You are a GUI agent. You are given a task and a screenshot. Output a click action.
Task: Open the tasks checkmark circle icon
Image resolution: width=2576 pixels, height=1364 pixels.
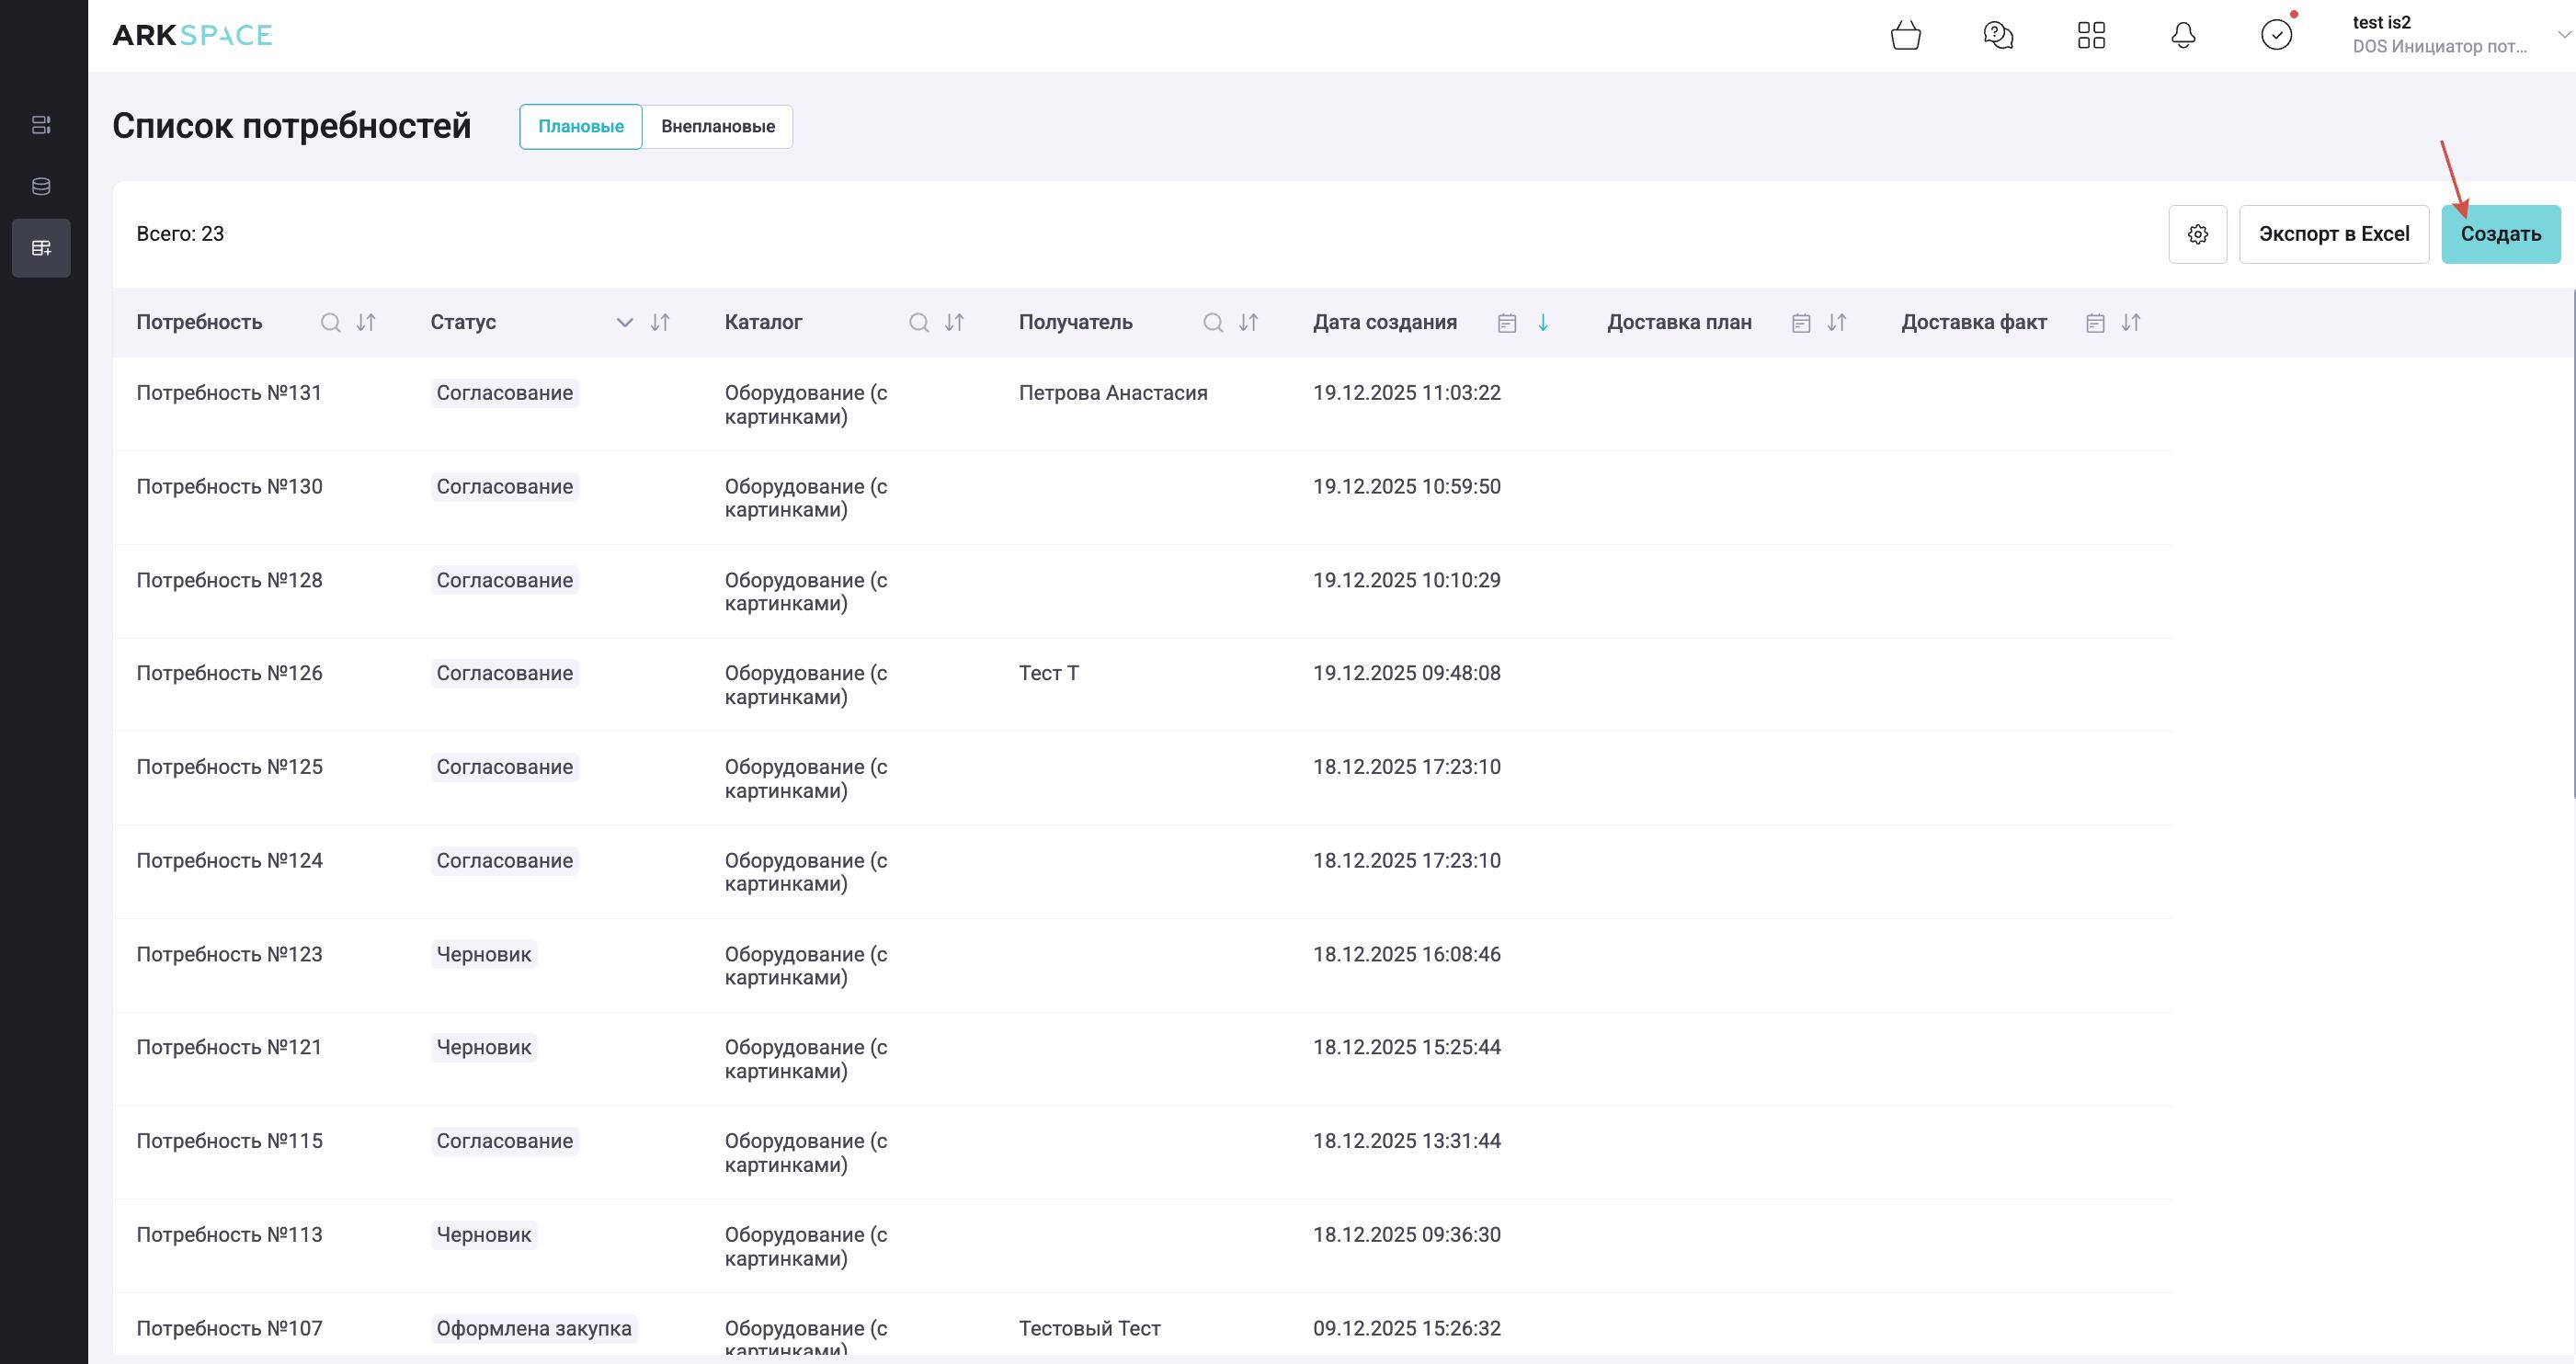pos(2276,36)
